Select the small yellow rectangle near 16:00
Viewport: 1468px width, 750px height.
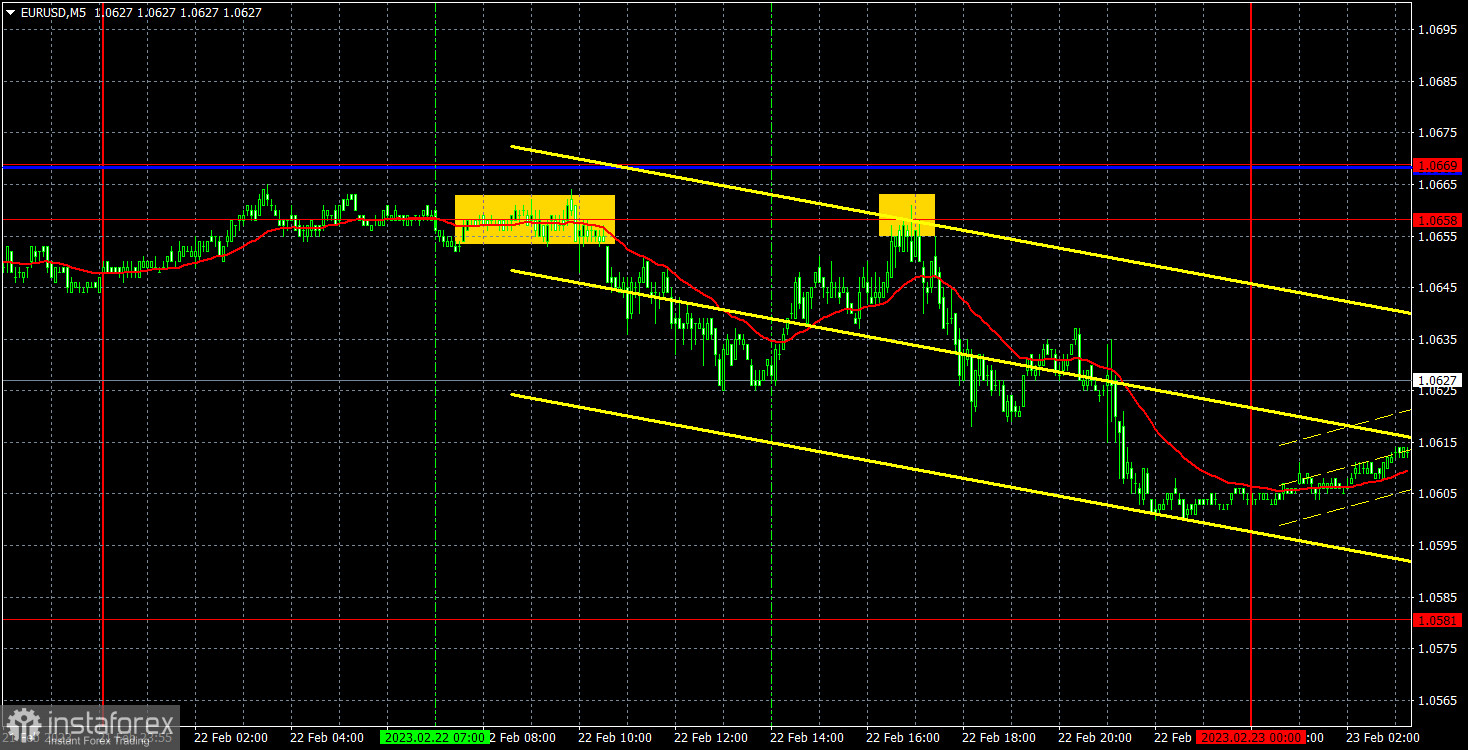tap(907, 215)
